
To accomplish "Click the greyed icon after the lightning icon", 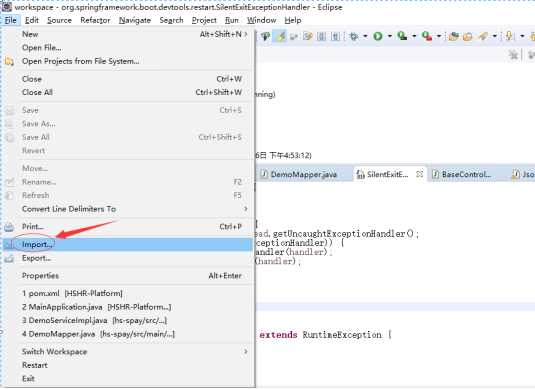I will (x=294, y=36).
